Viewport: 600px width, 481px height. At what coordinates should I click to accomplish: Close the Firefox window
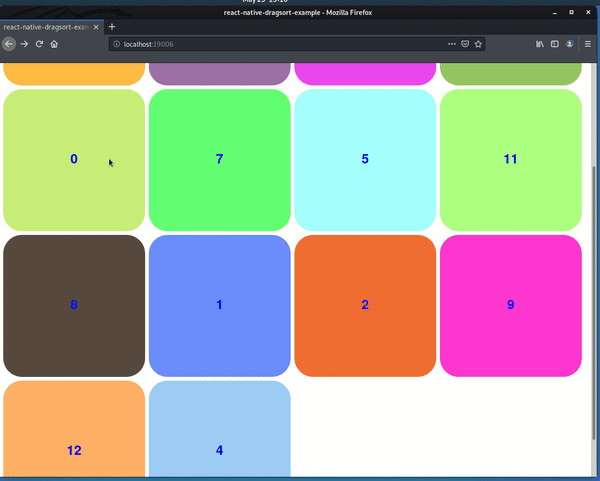pyautogui.click(x=588, y=13)
